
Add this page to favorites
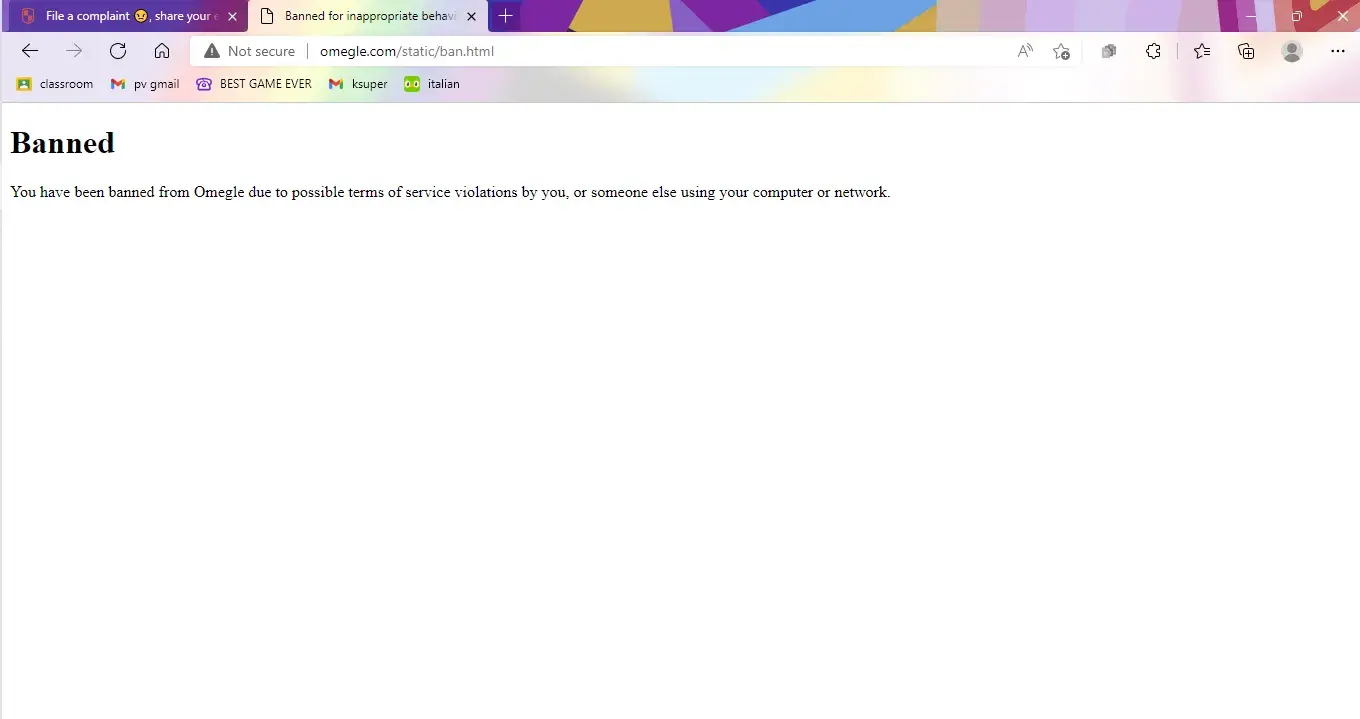click(1061, 51)
